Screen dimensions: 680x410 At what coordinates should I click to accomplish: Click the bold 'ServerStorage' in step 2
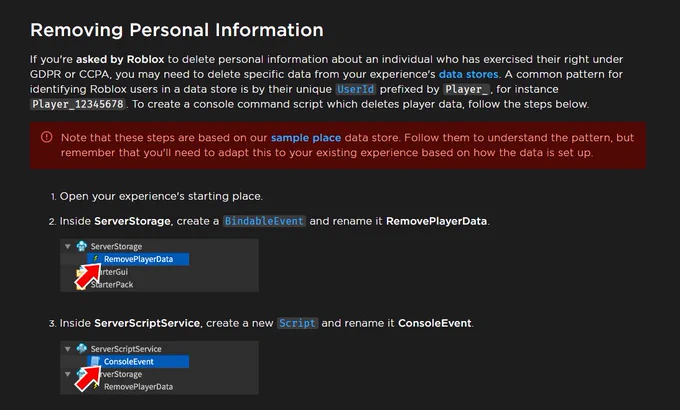(x=132, y=221)
